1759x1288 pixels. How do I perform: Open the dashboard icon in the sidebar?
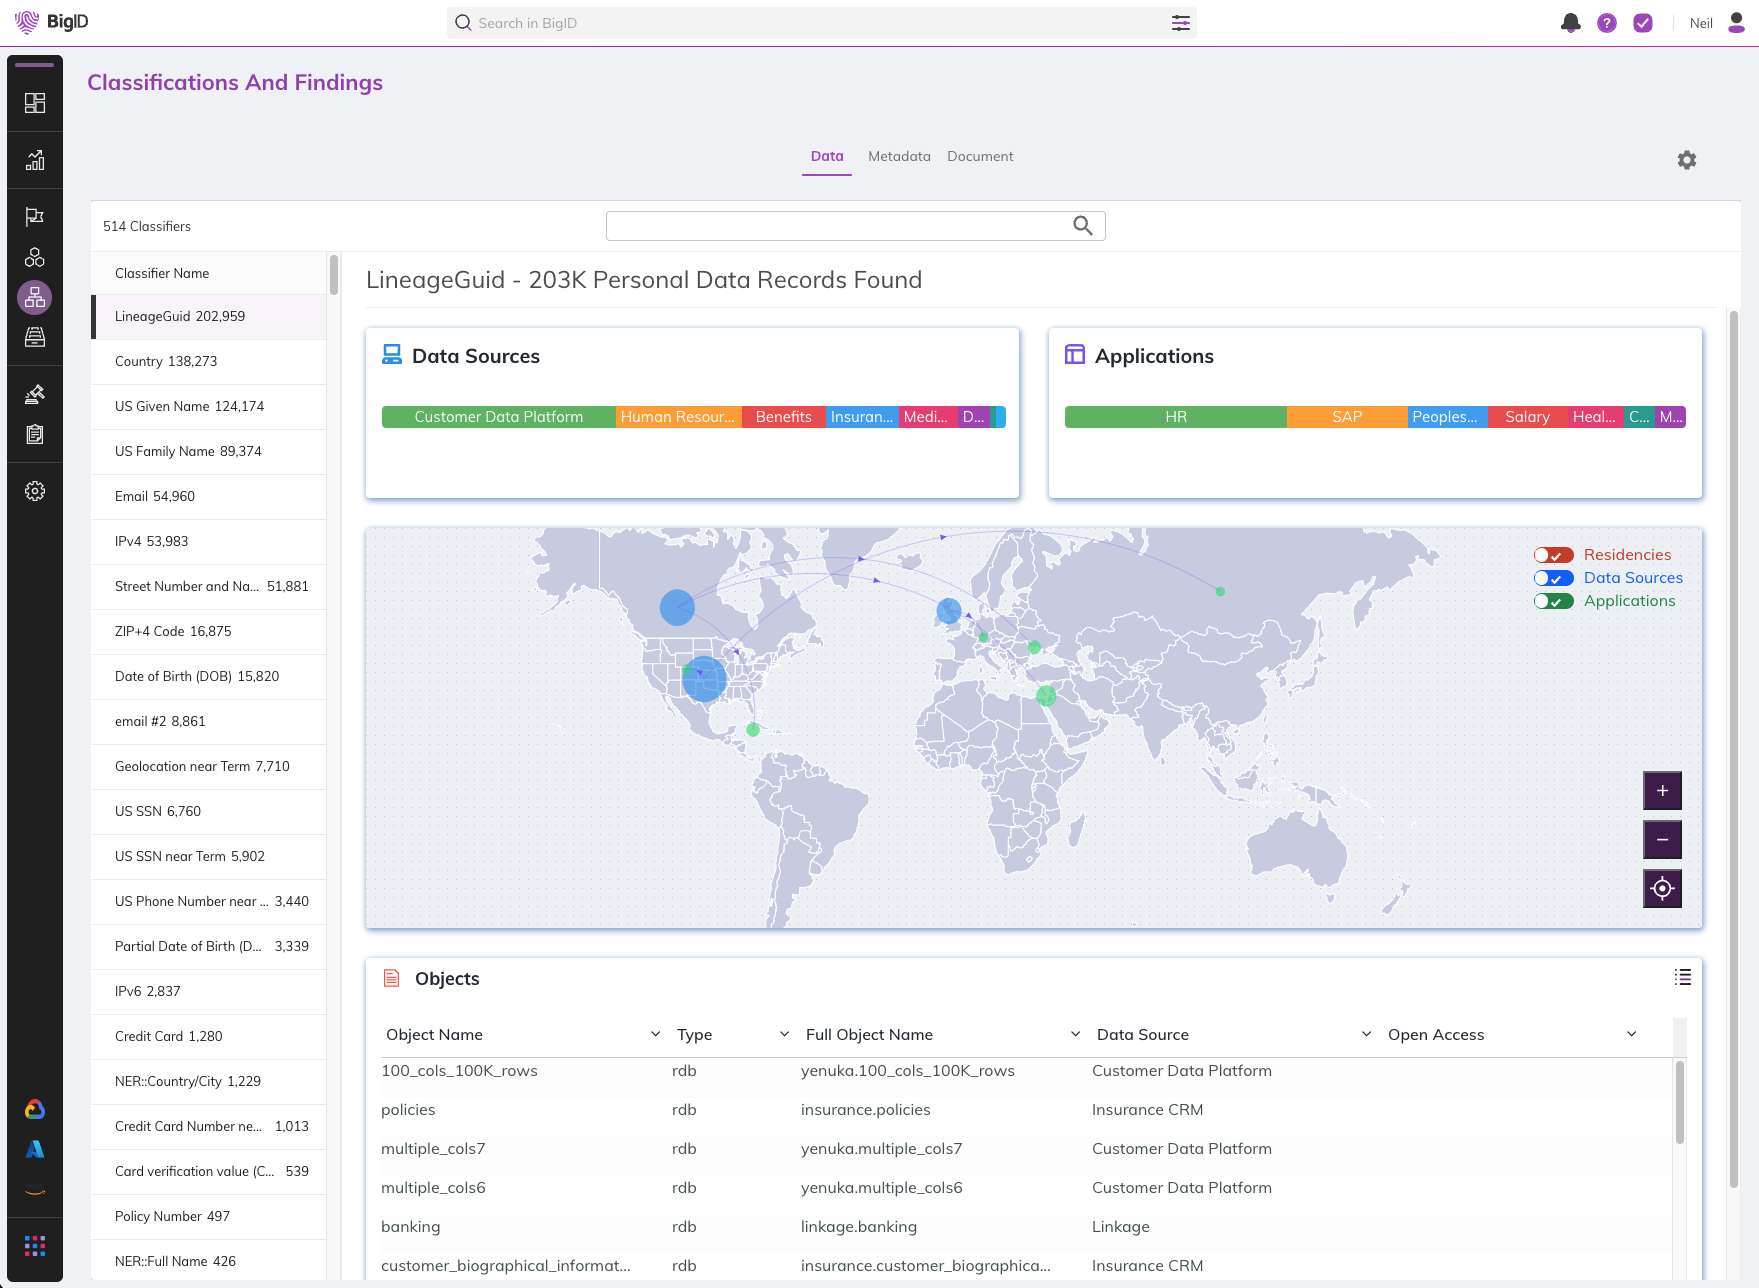[35, 103]
